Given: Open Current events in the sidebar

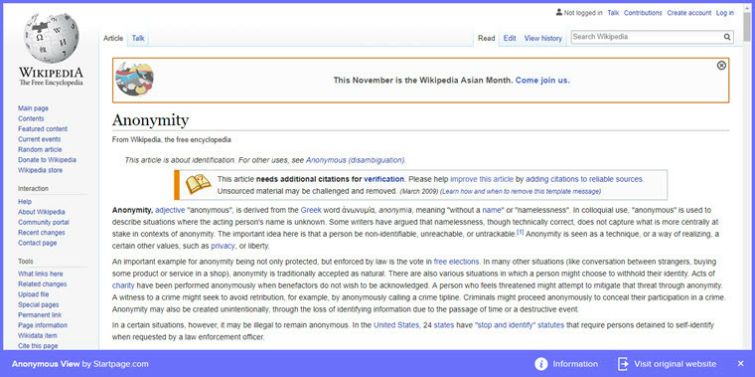Looking at the screenshot, I should pos(39,139).
